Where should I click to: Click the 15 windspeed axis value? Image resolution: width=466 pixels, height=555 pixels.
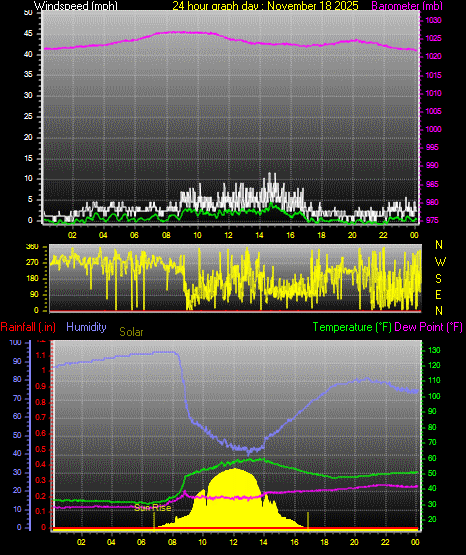coord(28,158)
